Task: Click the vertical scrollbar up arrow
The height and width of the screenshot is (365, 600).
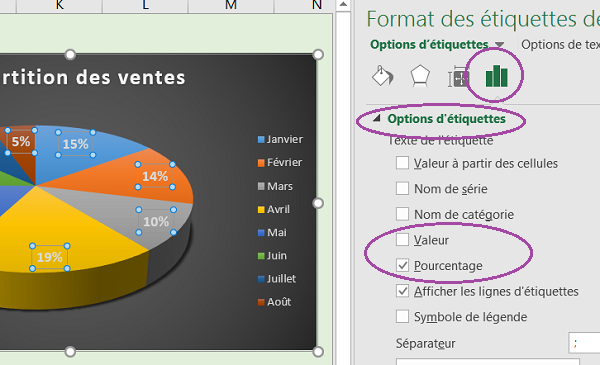Action: (x=343, y=5)
